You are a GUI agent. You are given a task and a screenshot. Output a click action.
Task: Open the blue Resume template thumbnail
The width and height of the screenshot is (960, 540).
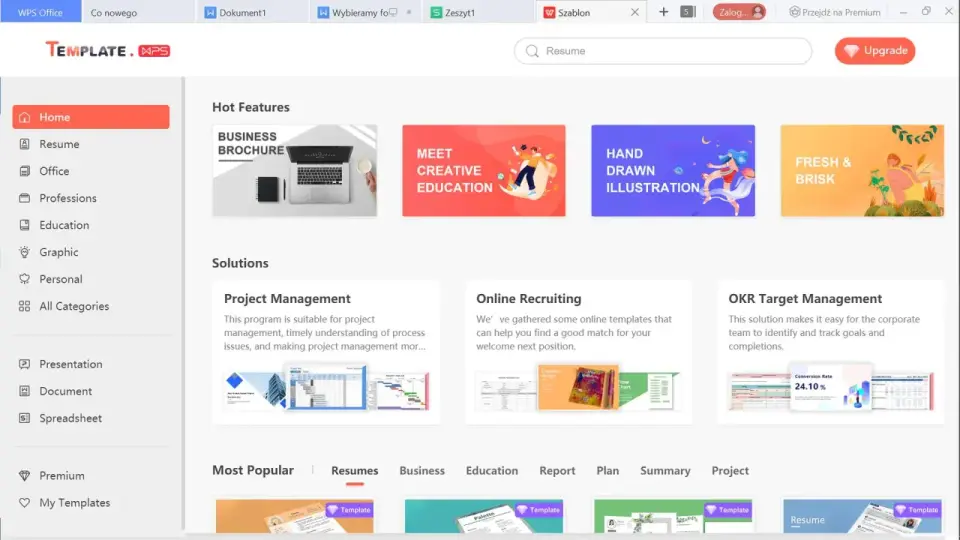pos(862,516)
